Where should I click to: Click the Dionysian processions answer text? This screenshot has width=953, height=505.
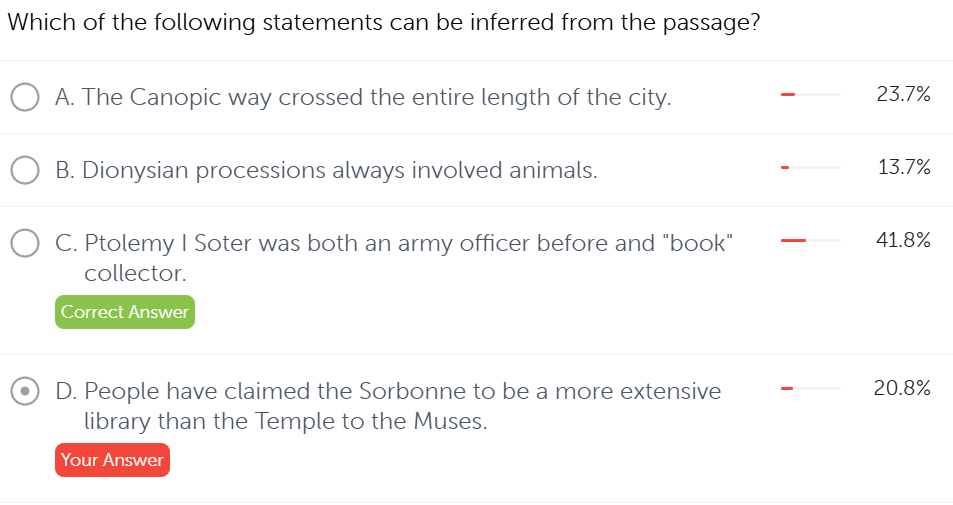point(326,171)
